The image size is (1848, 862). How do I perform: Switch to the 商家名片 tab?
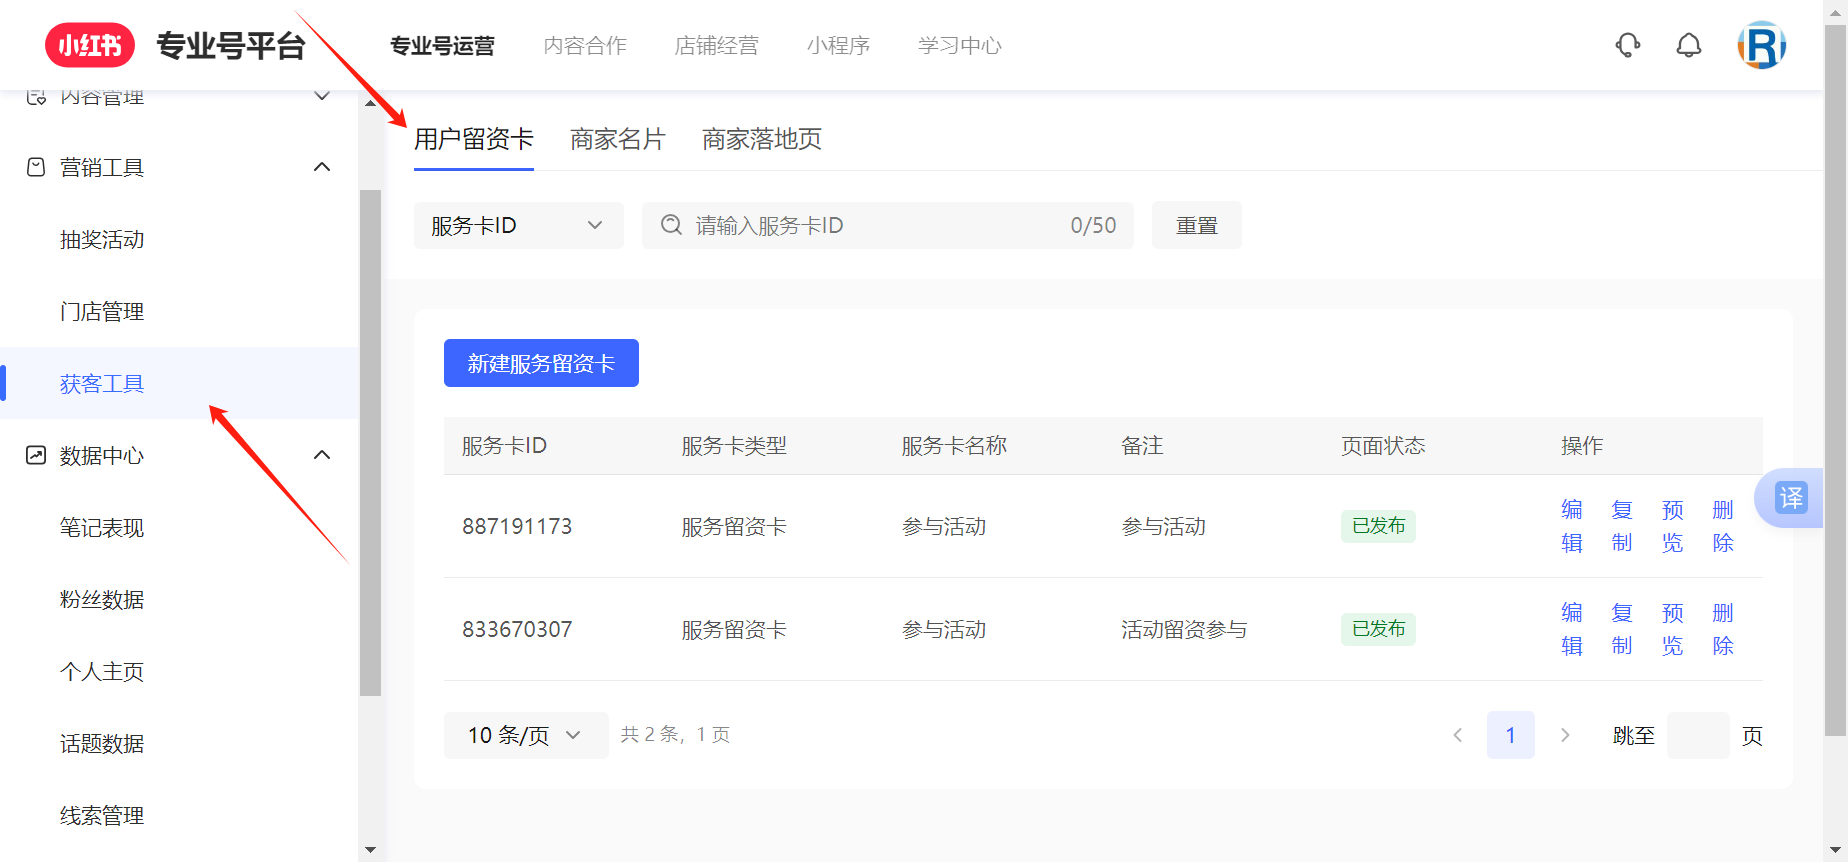617,139
